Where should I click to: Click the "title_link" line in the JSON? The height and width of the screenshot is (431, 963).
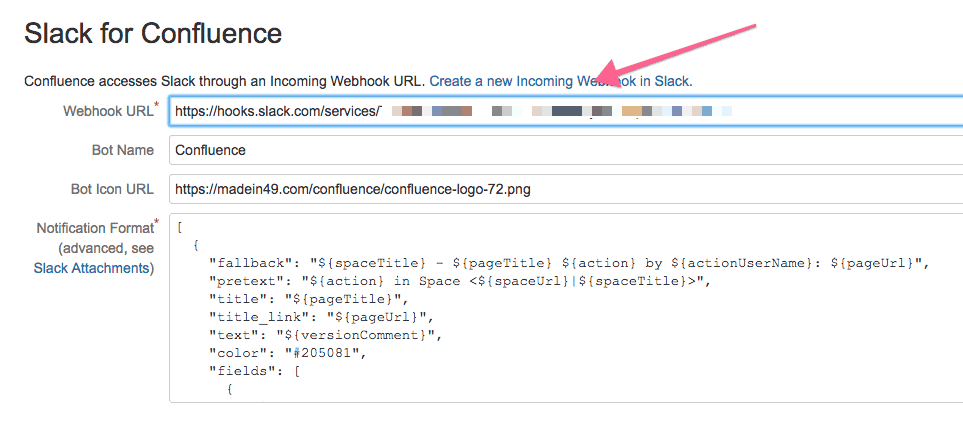click(322, 317)
